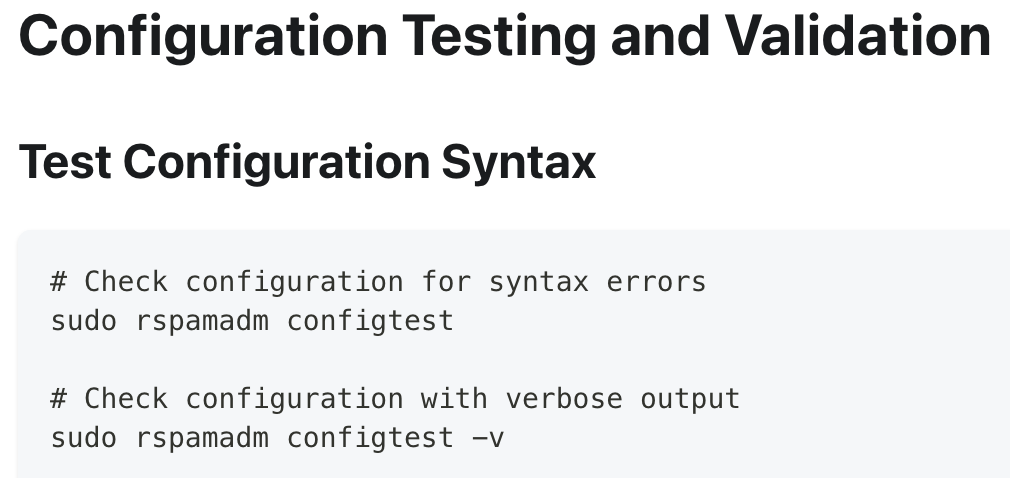Click the "# Check configuration with verbose output" comment
The height and width of the screenshot is (478, 1010).
pyautogui.click(x=395, y=398)
